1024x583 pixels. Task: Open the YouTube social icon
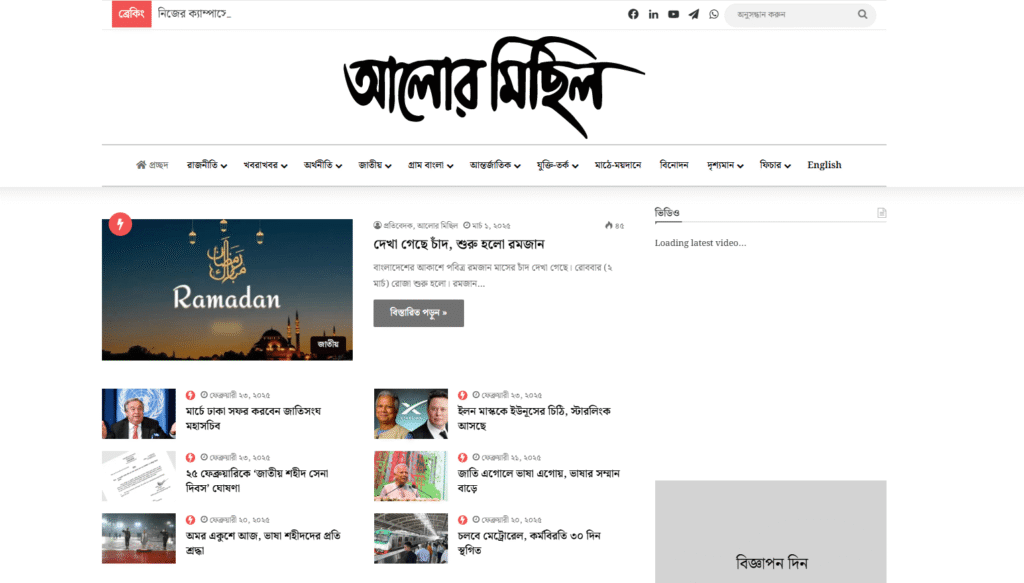(673, 14)
